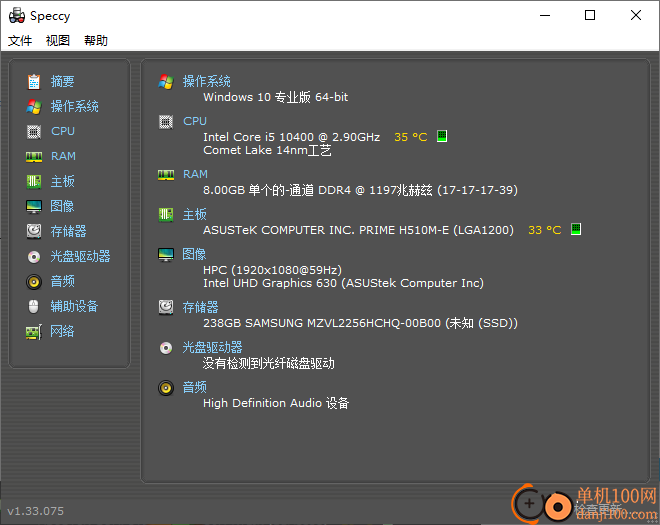This screenshot has width=660, height=525.
Task: Show the 光盘驱动器 sidebar section
Action: (80, 256)
